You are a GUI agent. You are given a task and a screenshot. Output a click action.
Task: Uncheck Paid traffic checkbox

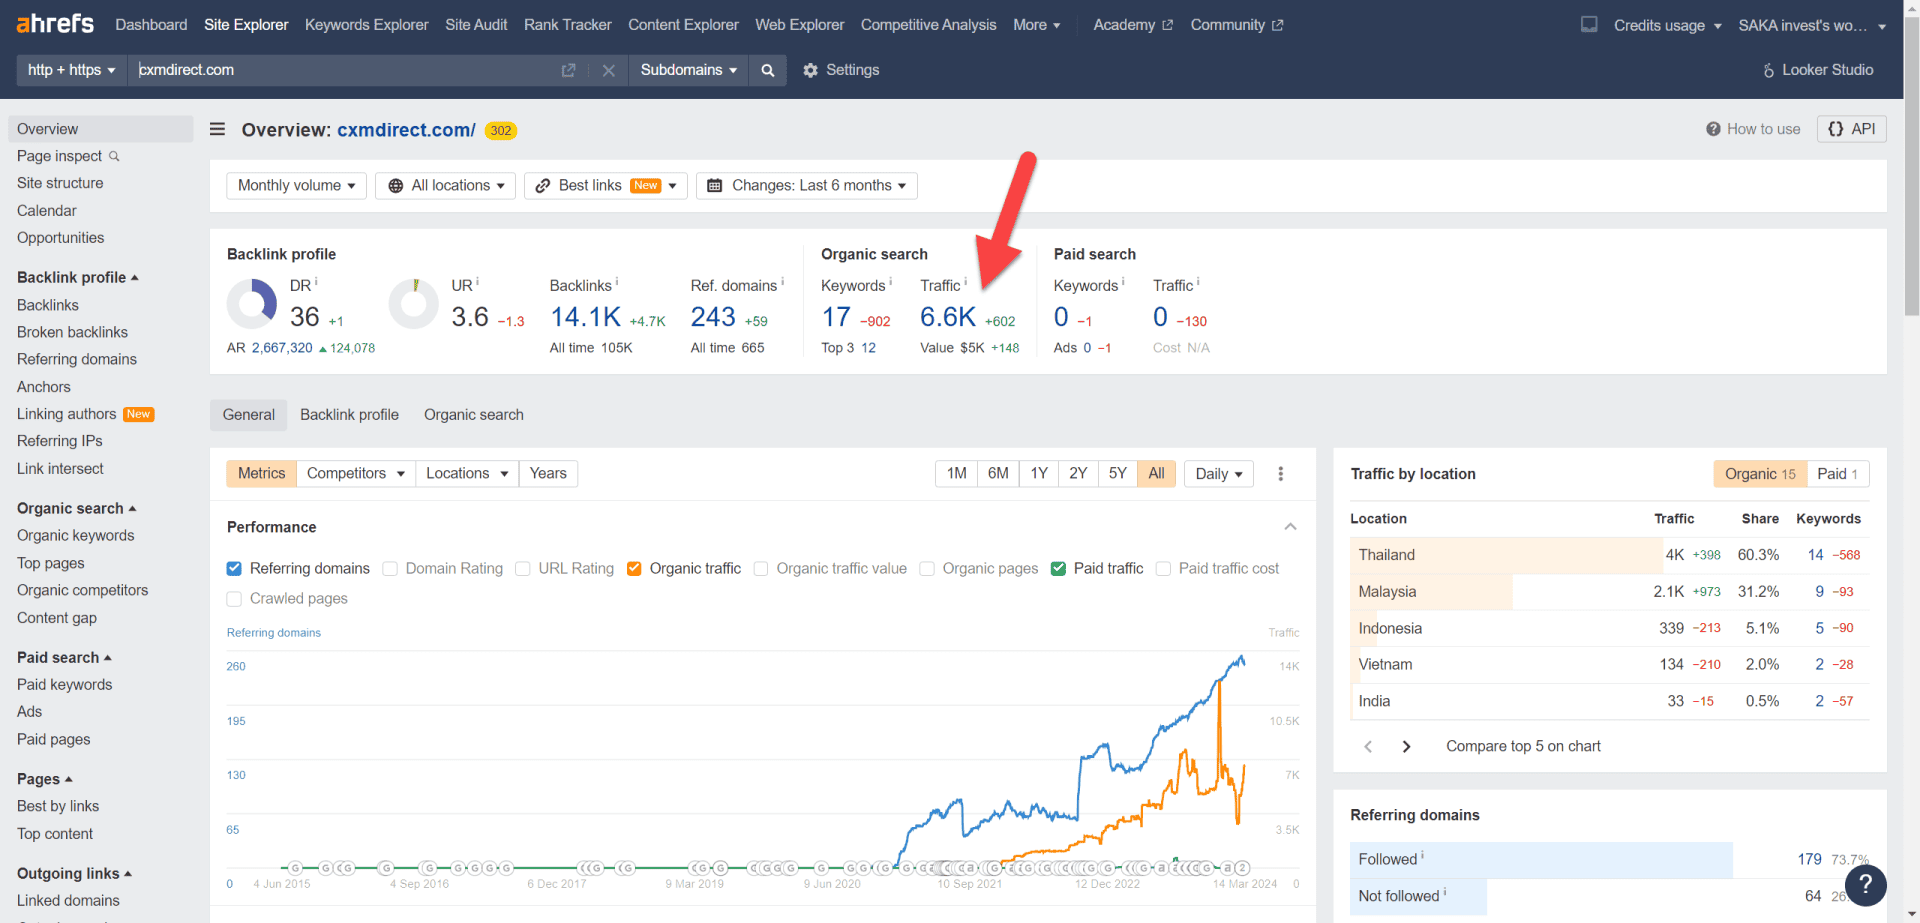coord(1058,569)
